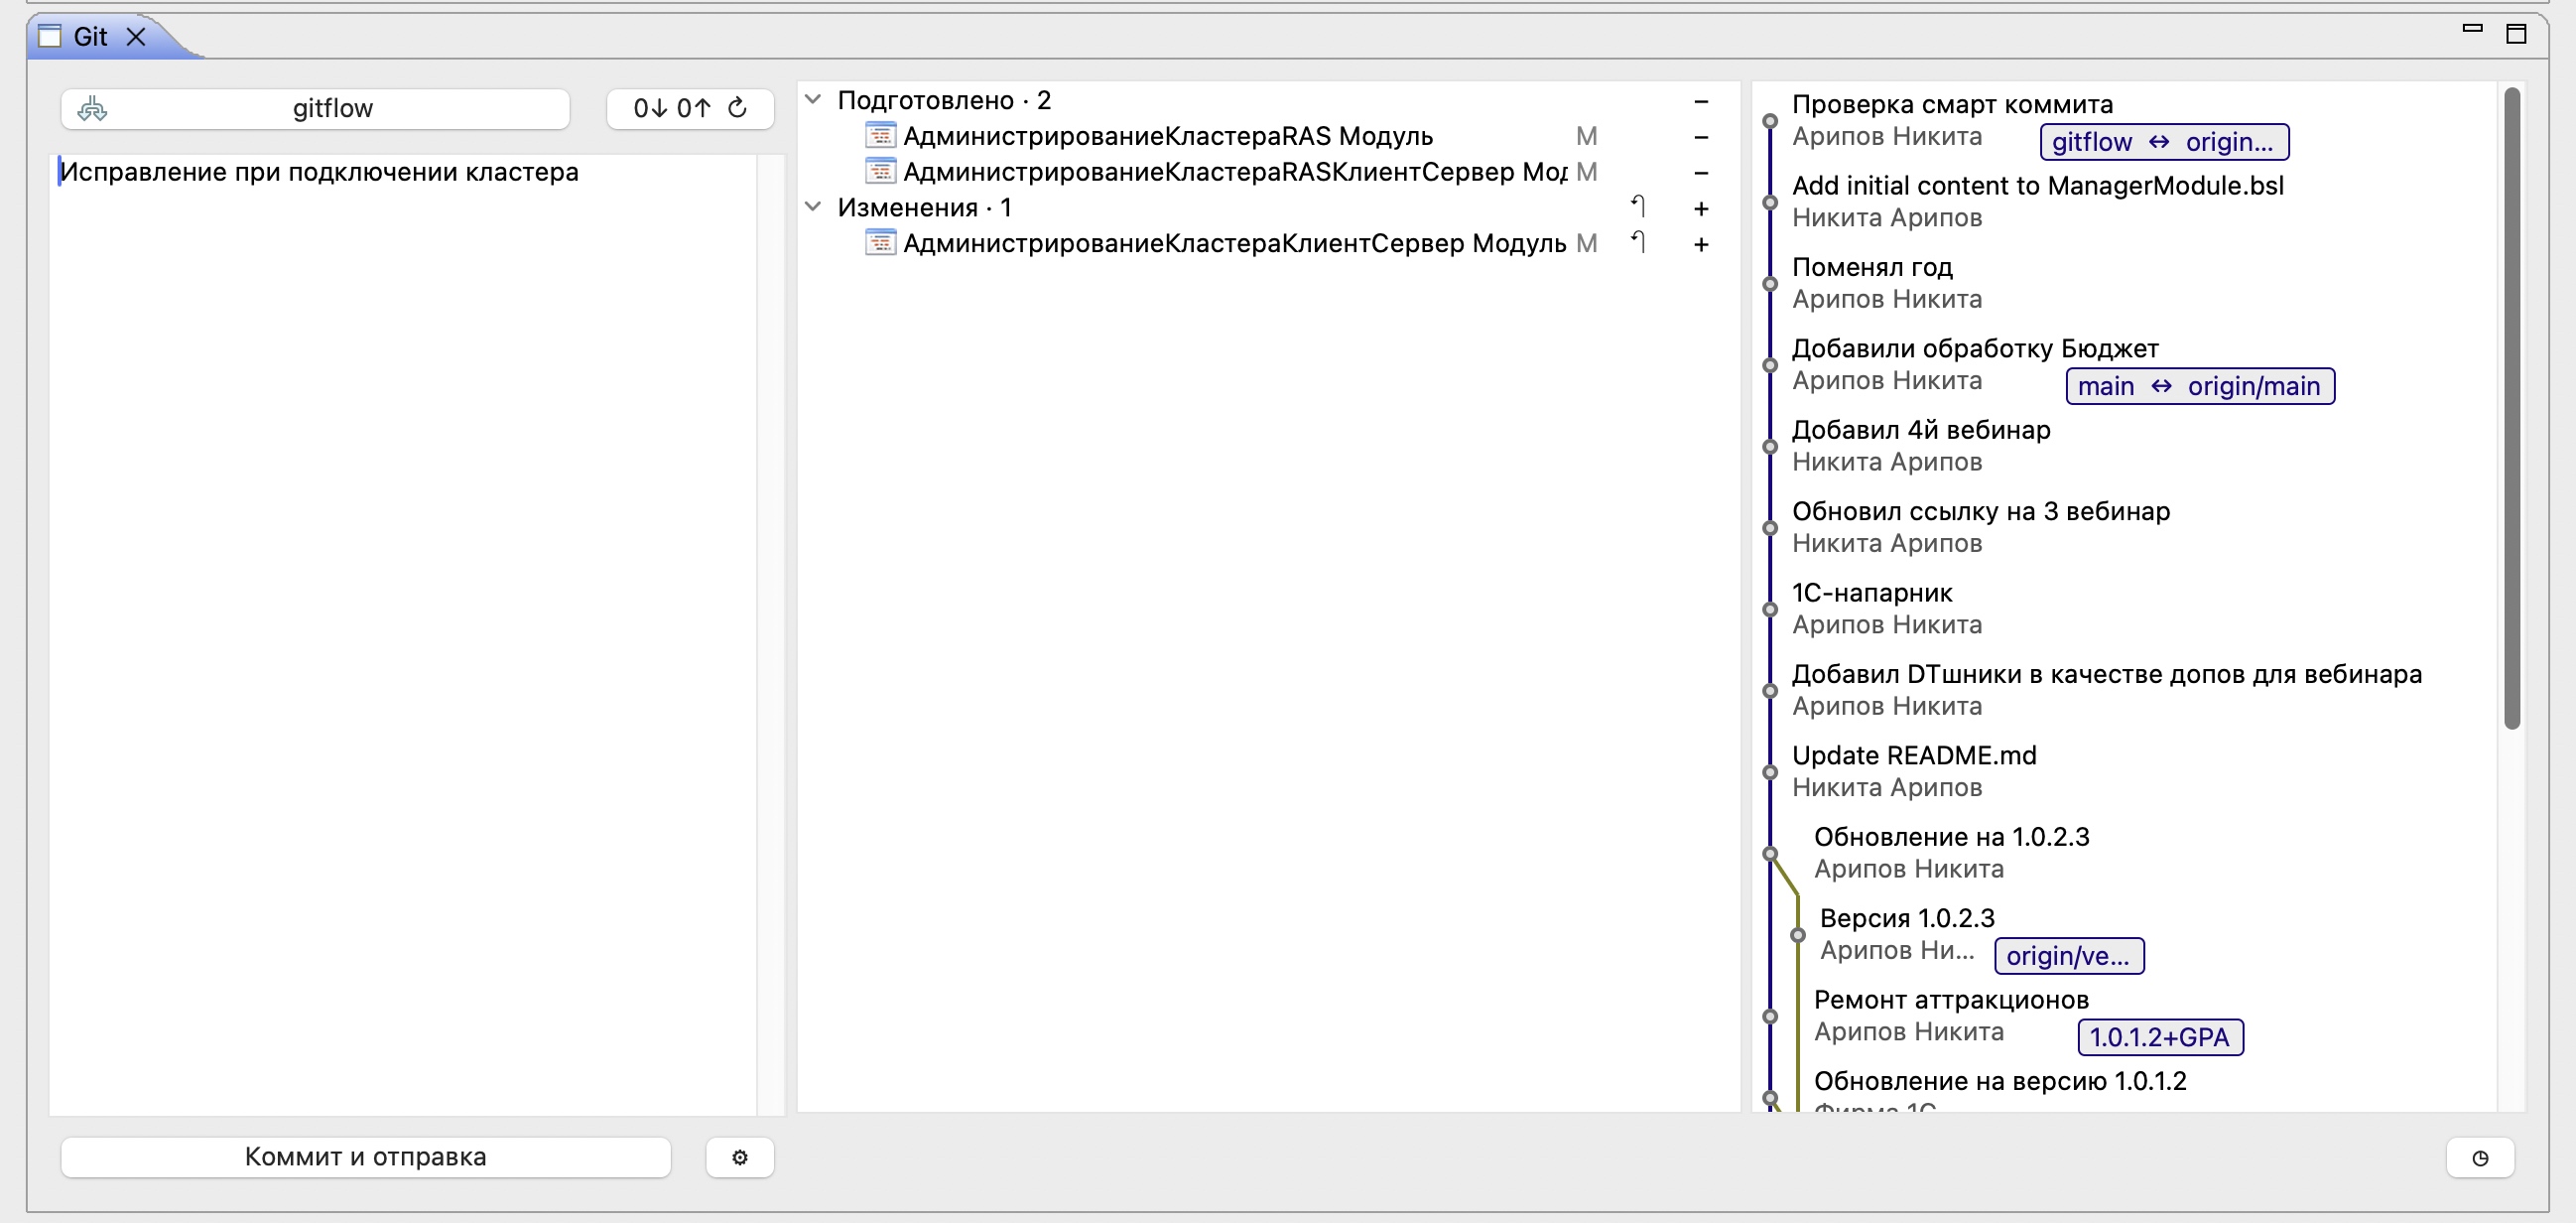Viewport: 2576px width, 1223px height.
Task: Open the history clock button
Action: pos(2480,1158)
